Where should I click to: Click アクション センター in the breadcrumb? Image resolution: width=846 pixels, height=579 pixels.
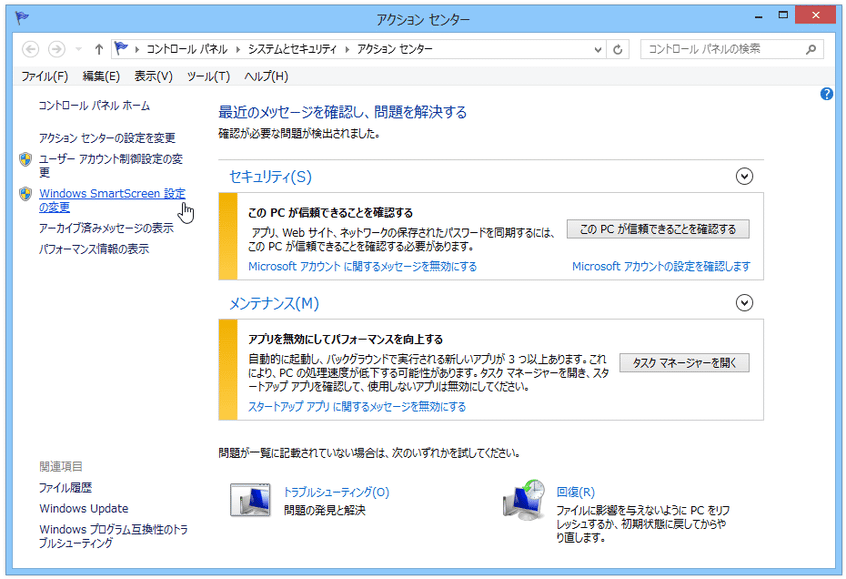[x=394, y=50]
